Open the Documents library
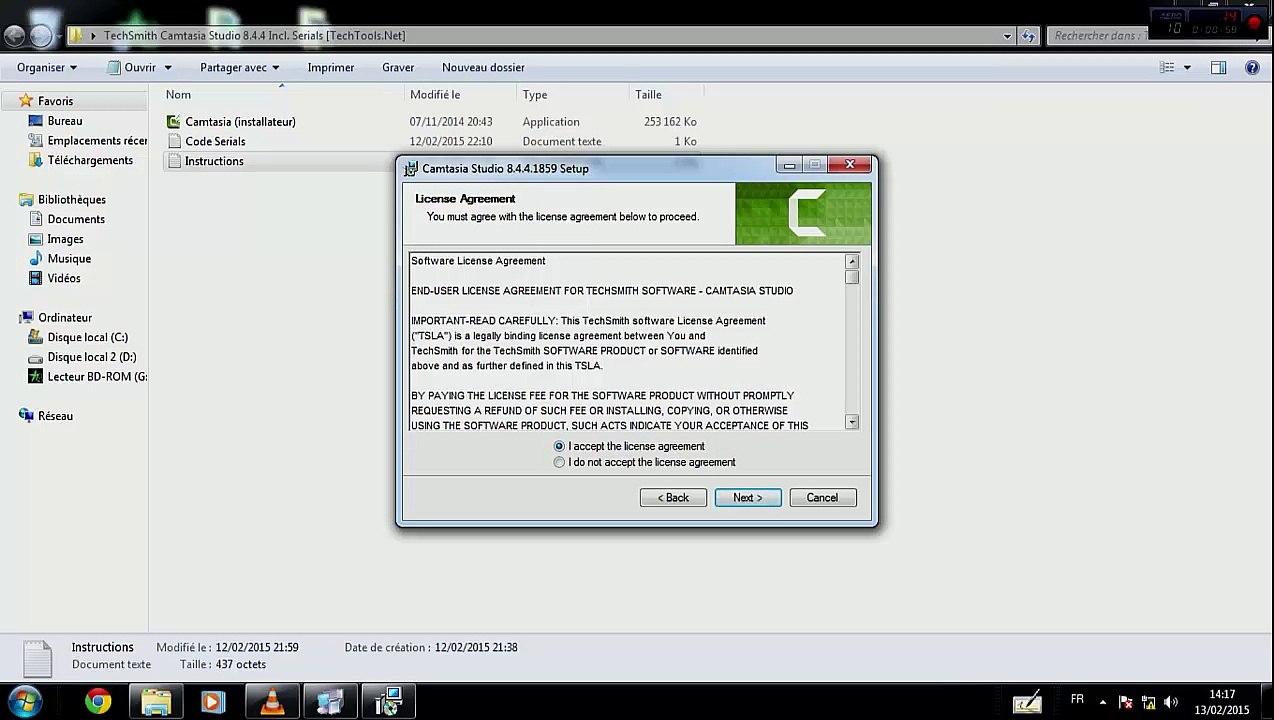Screen dimensions: 1274x720 (x=76, y=219)
